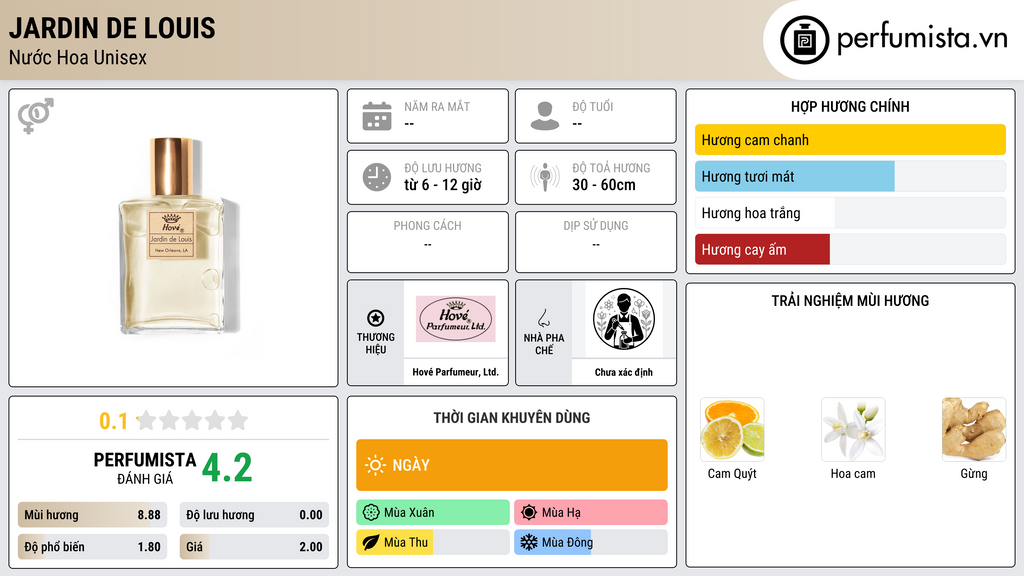Open the Chưa xác định perfumer label
The image size is (1024, 576).
click(x=624, y=372)
